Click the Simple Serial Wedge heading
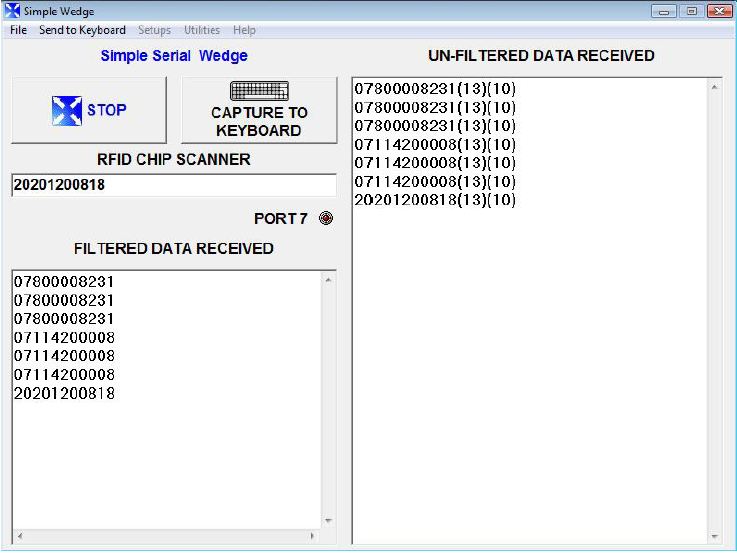Screen dimensions: 737x553 pyautogui.click(x=174, y=55)
